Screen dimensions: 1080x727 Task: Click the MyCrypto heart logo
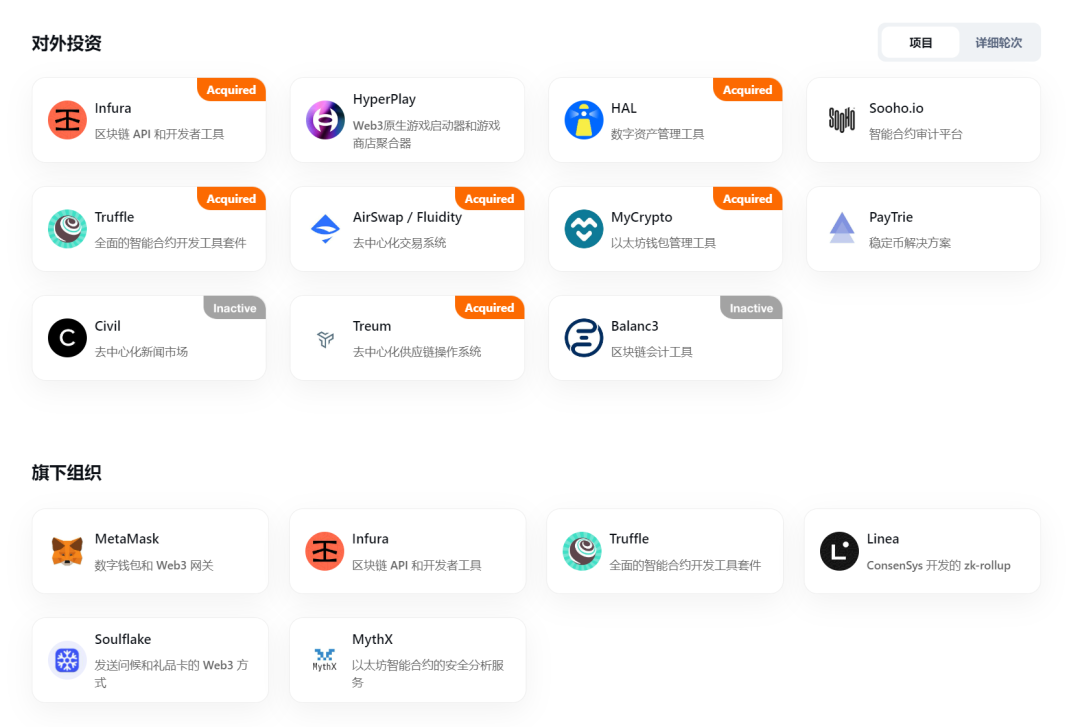(583, 229)
